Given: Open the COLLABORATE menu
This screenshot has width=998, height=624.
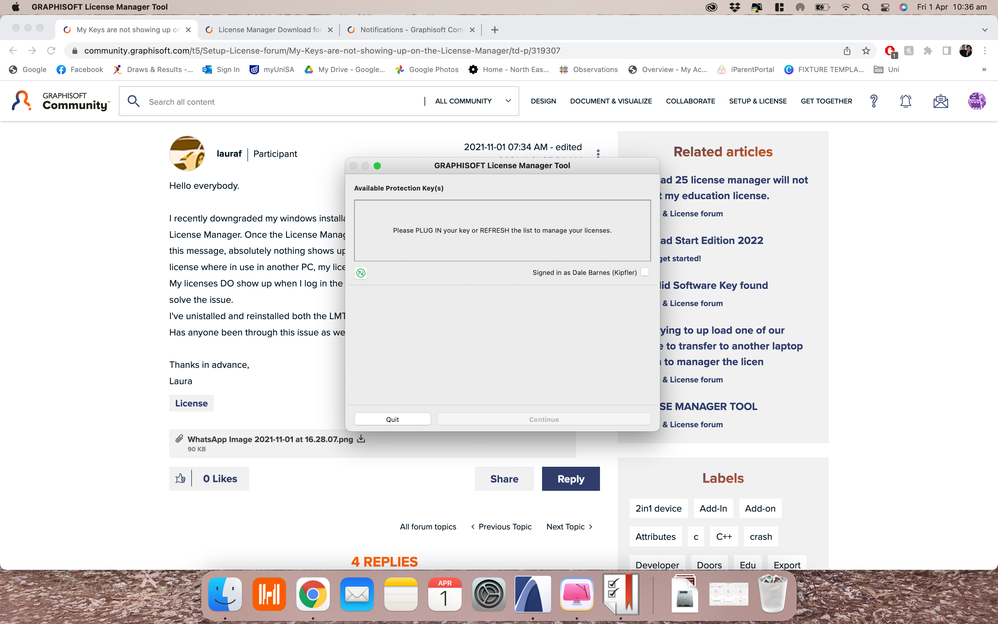Looking at the screenshot, I should tap(691, 101).
